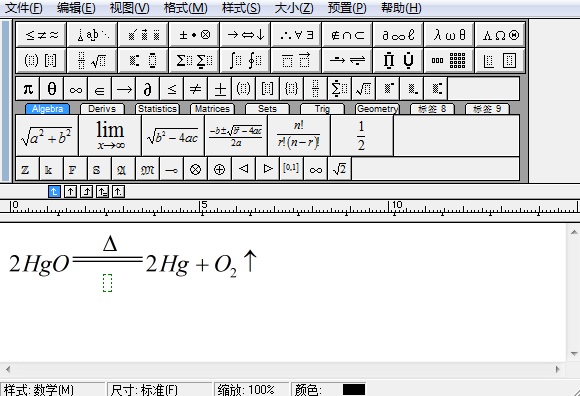Insert the fraktur M symbol

click(148, 169)
